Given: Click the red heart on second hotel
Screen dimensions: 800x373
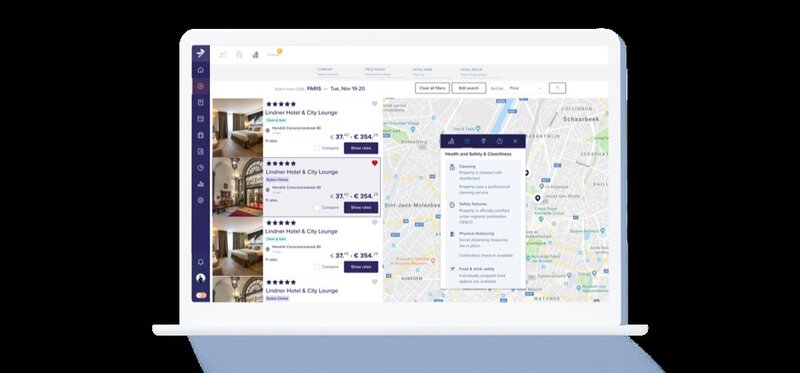Looking at the screenshot, I should (374, 163).
